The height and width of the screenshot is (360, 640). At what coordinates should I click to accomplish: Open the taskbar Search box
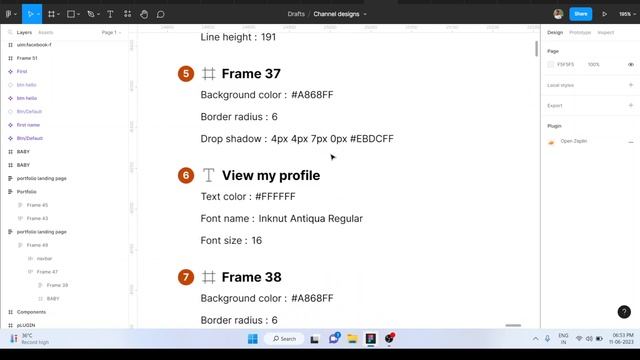tap(284, 339)
